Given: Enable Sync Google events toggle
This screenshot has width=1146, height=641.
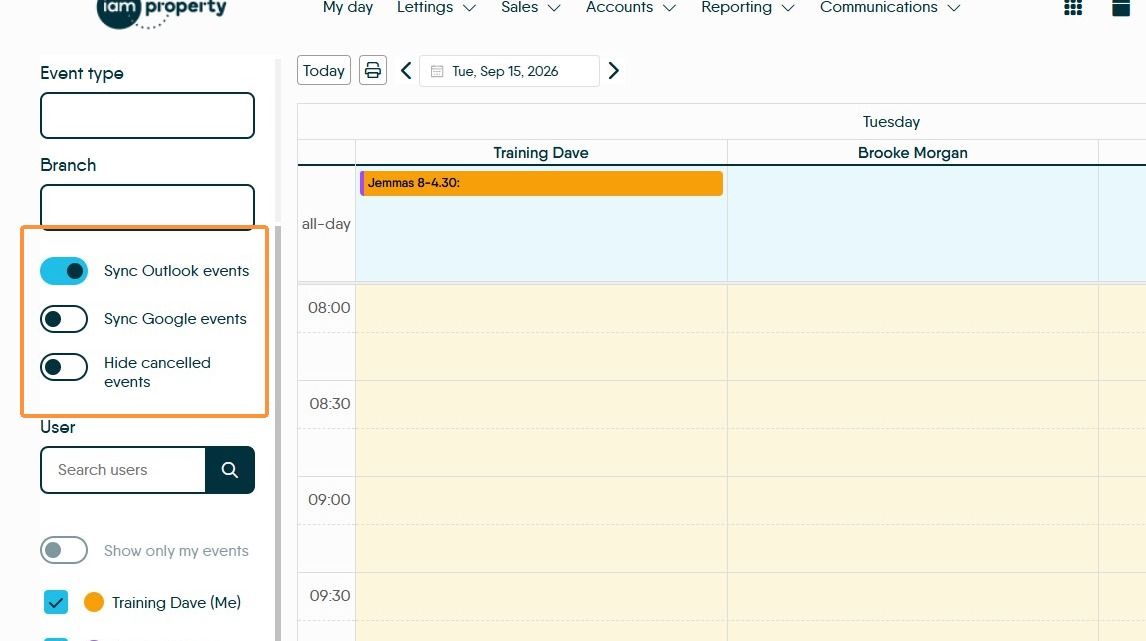Looking at the screenshot, I should point(64,319).
